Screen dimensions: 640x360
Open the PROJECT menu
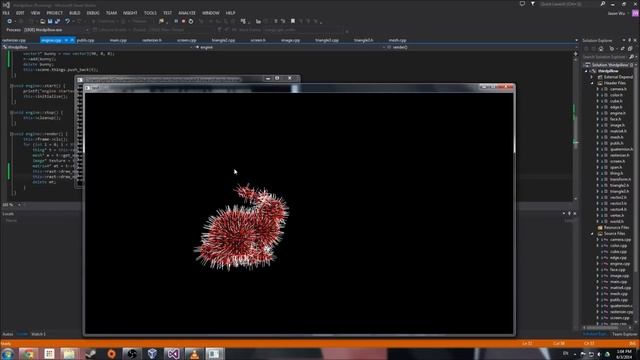pos(54,13)
